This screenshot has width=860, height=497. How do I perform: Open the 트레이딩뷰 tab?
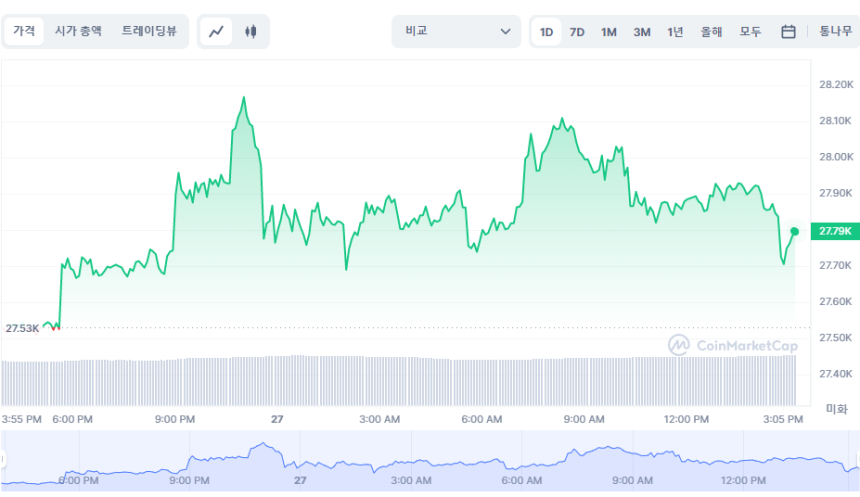(x=149, y=31)
